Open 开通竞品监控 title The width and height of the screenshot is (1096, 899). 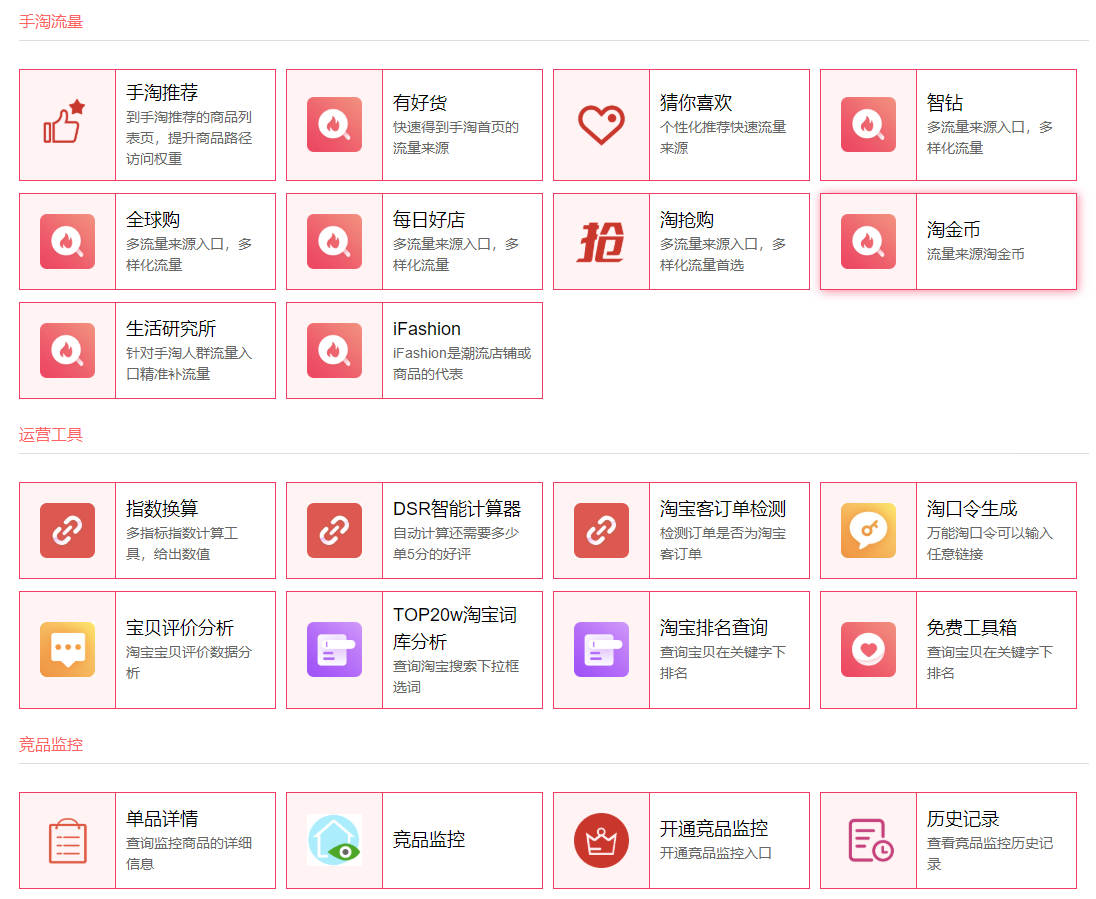click(x=714, y=829)
